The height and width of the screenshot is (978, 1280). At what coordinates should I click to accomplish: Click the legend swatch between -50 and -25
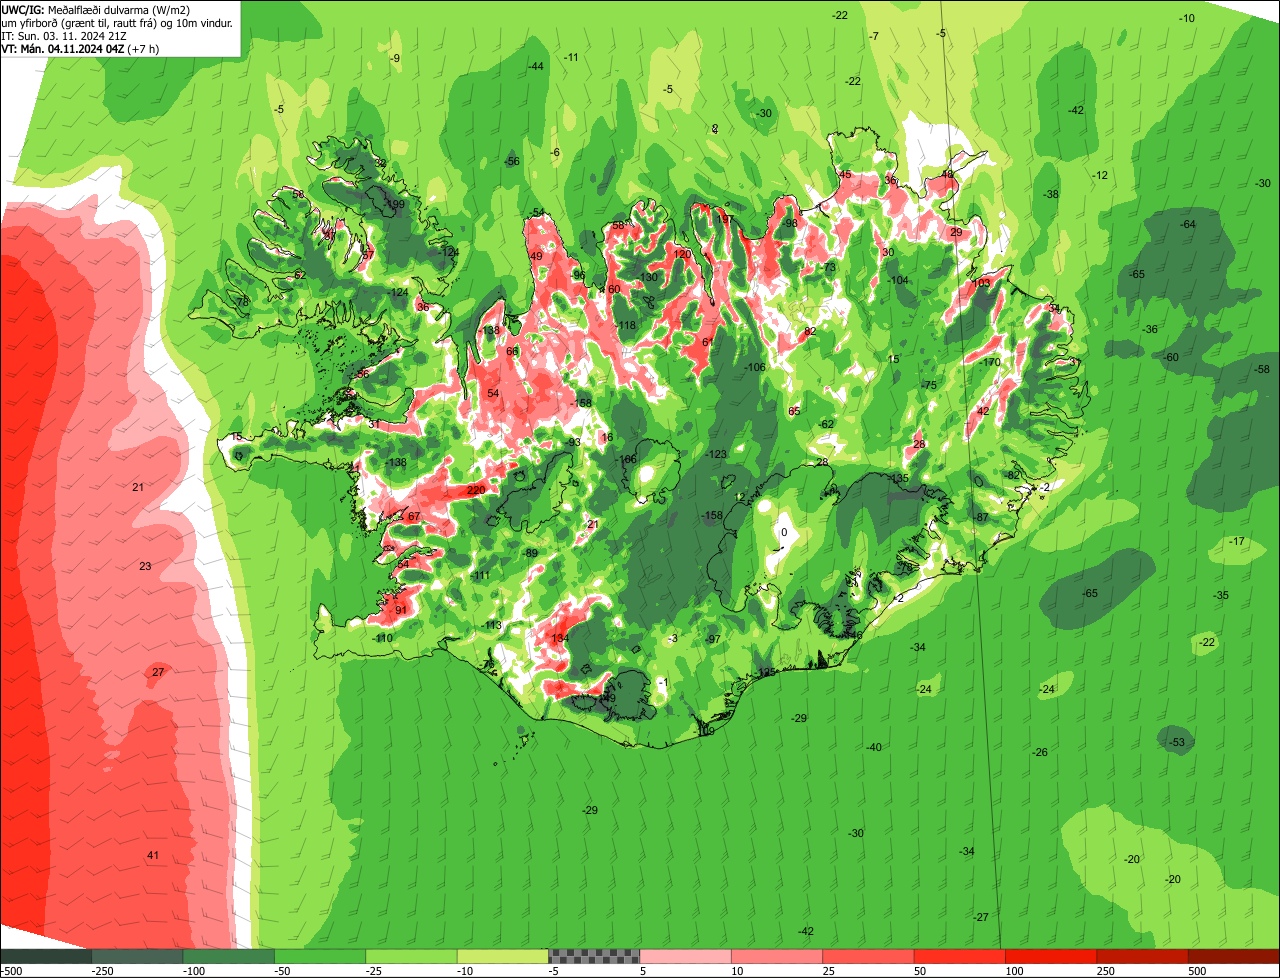click(320, 956)
